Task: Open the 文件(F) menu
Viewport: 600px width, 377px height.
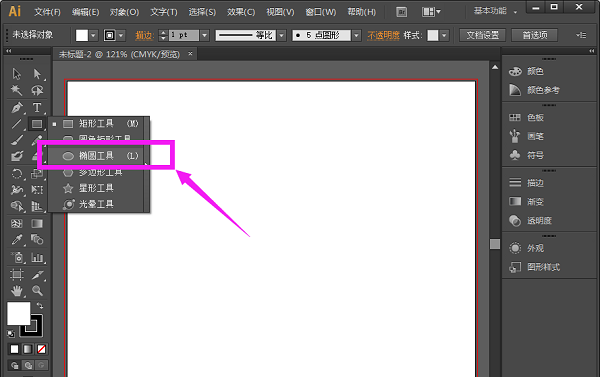Action: [x=47, y=12]
